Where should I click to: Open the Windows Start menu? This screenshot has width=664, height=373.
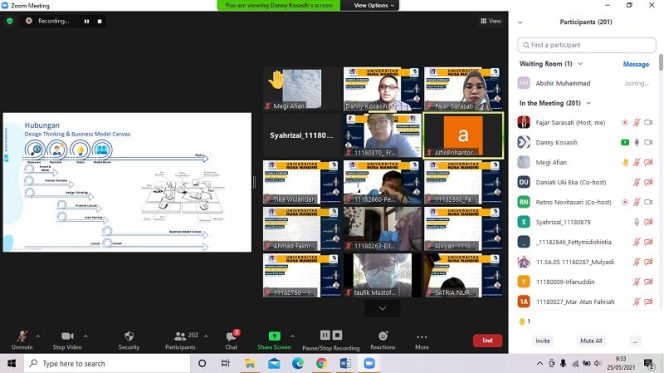coord(11,363)
